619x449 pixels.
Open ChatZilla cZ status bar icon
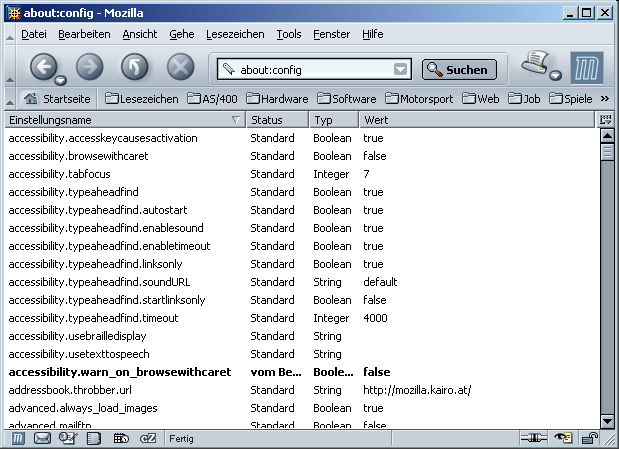tap(148, 438)
